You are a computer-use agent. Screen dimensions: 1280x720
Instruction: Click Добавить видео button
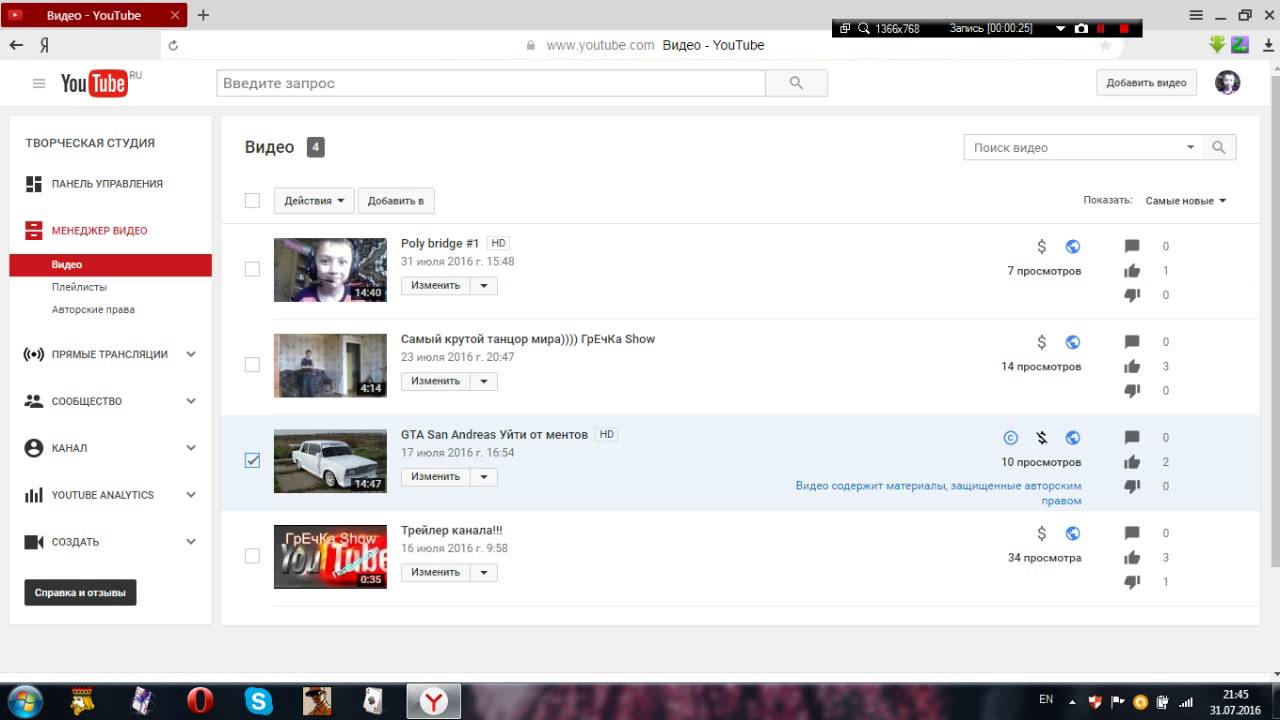1146,83
